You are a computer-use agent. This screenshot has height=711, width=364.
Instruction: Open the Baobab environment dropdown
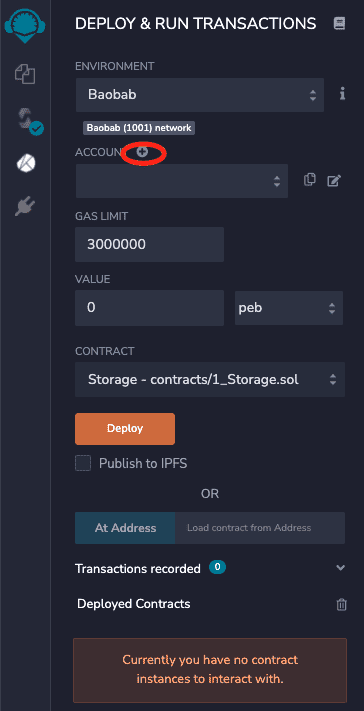(x=200, y=95)
